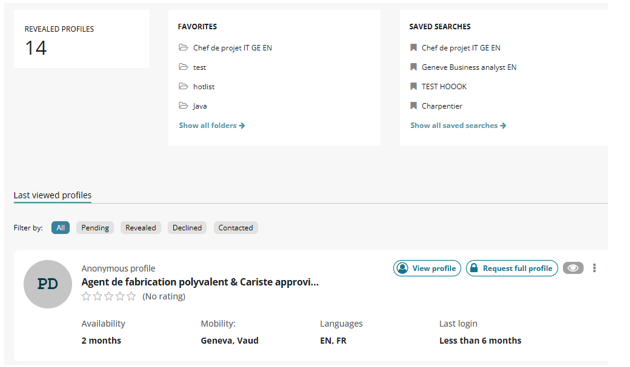This screenshot has height=367, width=630.
Task: Open saved search TEST HOOOK
Action: (x=444, y=86)
